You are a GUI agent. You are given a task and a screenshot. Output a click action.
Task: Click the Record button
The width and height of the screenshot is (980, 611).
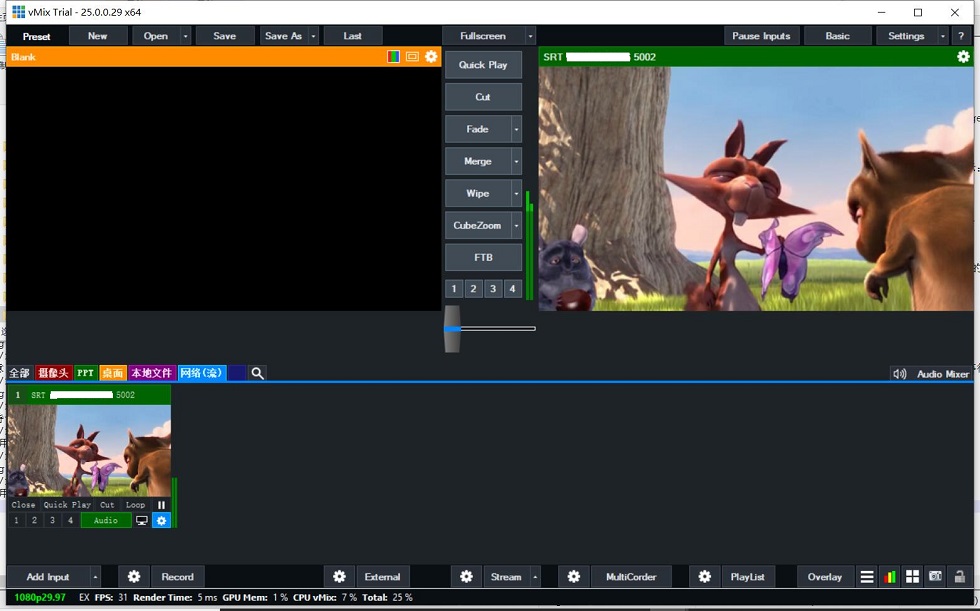click(x=178, y=577)
